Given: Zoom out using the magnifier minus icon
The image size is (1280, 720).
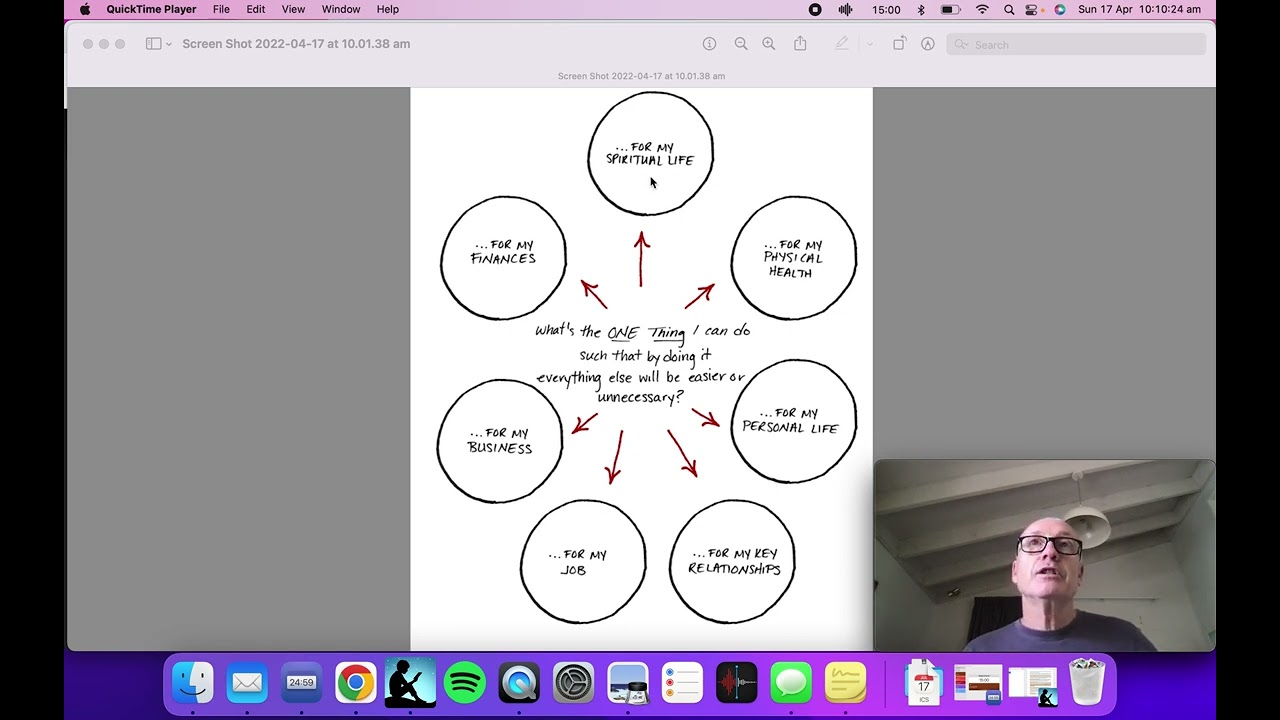Looking at the screenshot, I should (741, 44).
